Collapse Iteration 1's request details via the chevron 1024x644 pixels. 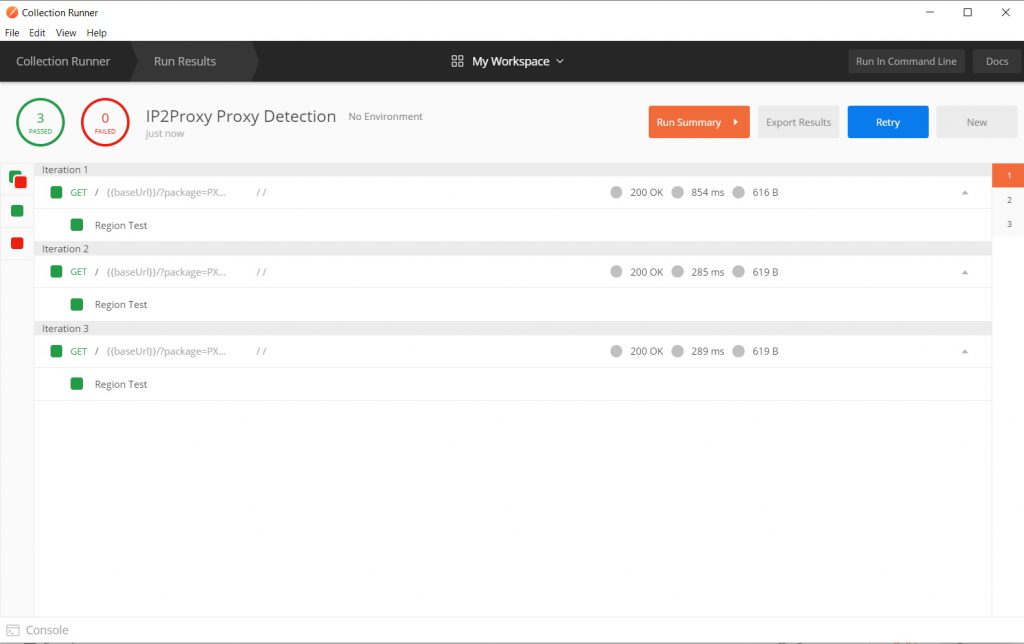[965, 192]
